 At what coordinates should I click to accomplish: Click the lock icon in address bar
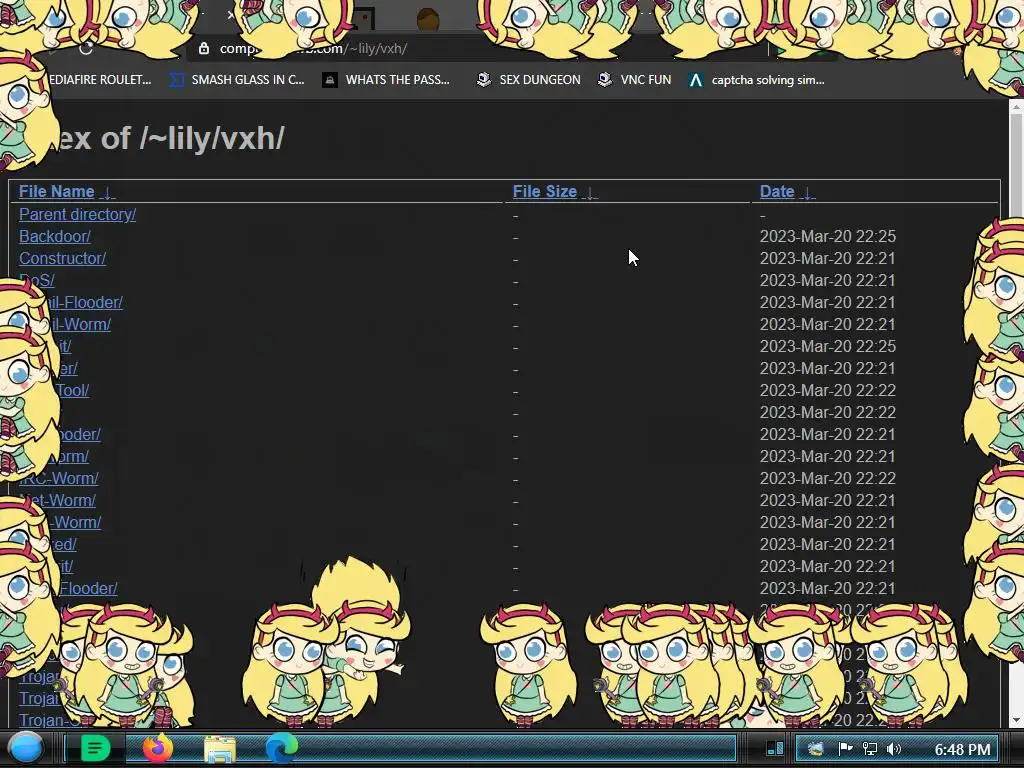click(204, 48)
